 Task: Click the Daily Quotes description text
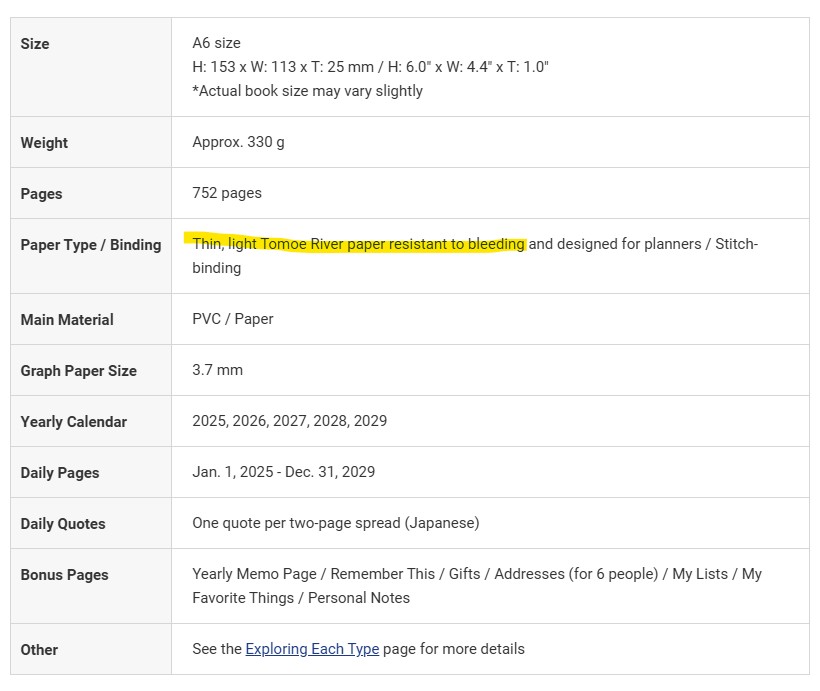click(335, 523)
